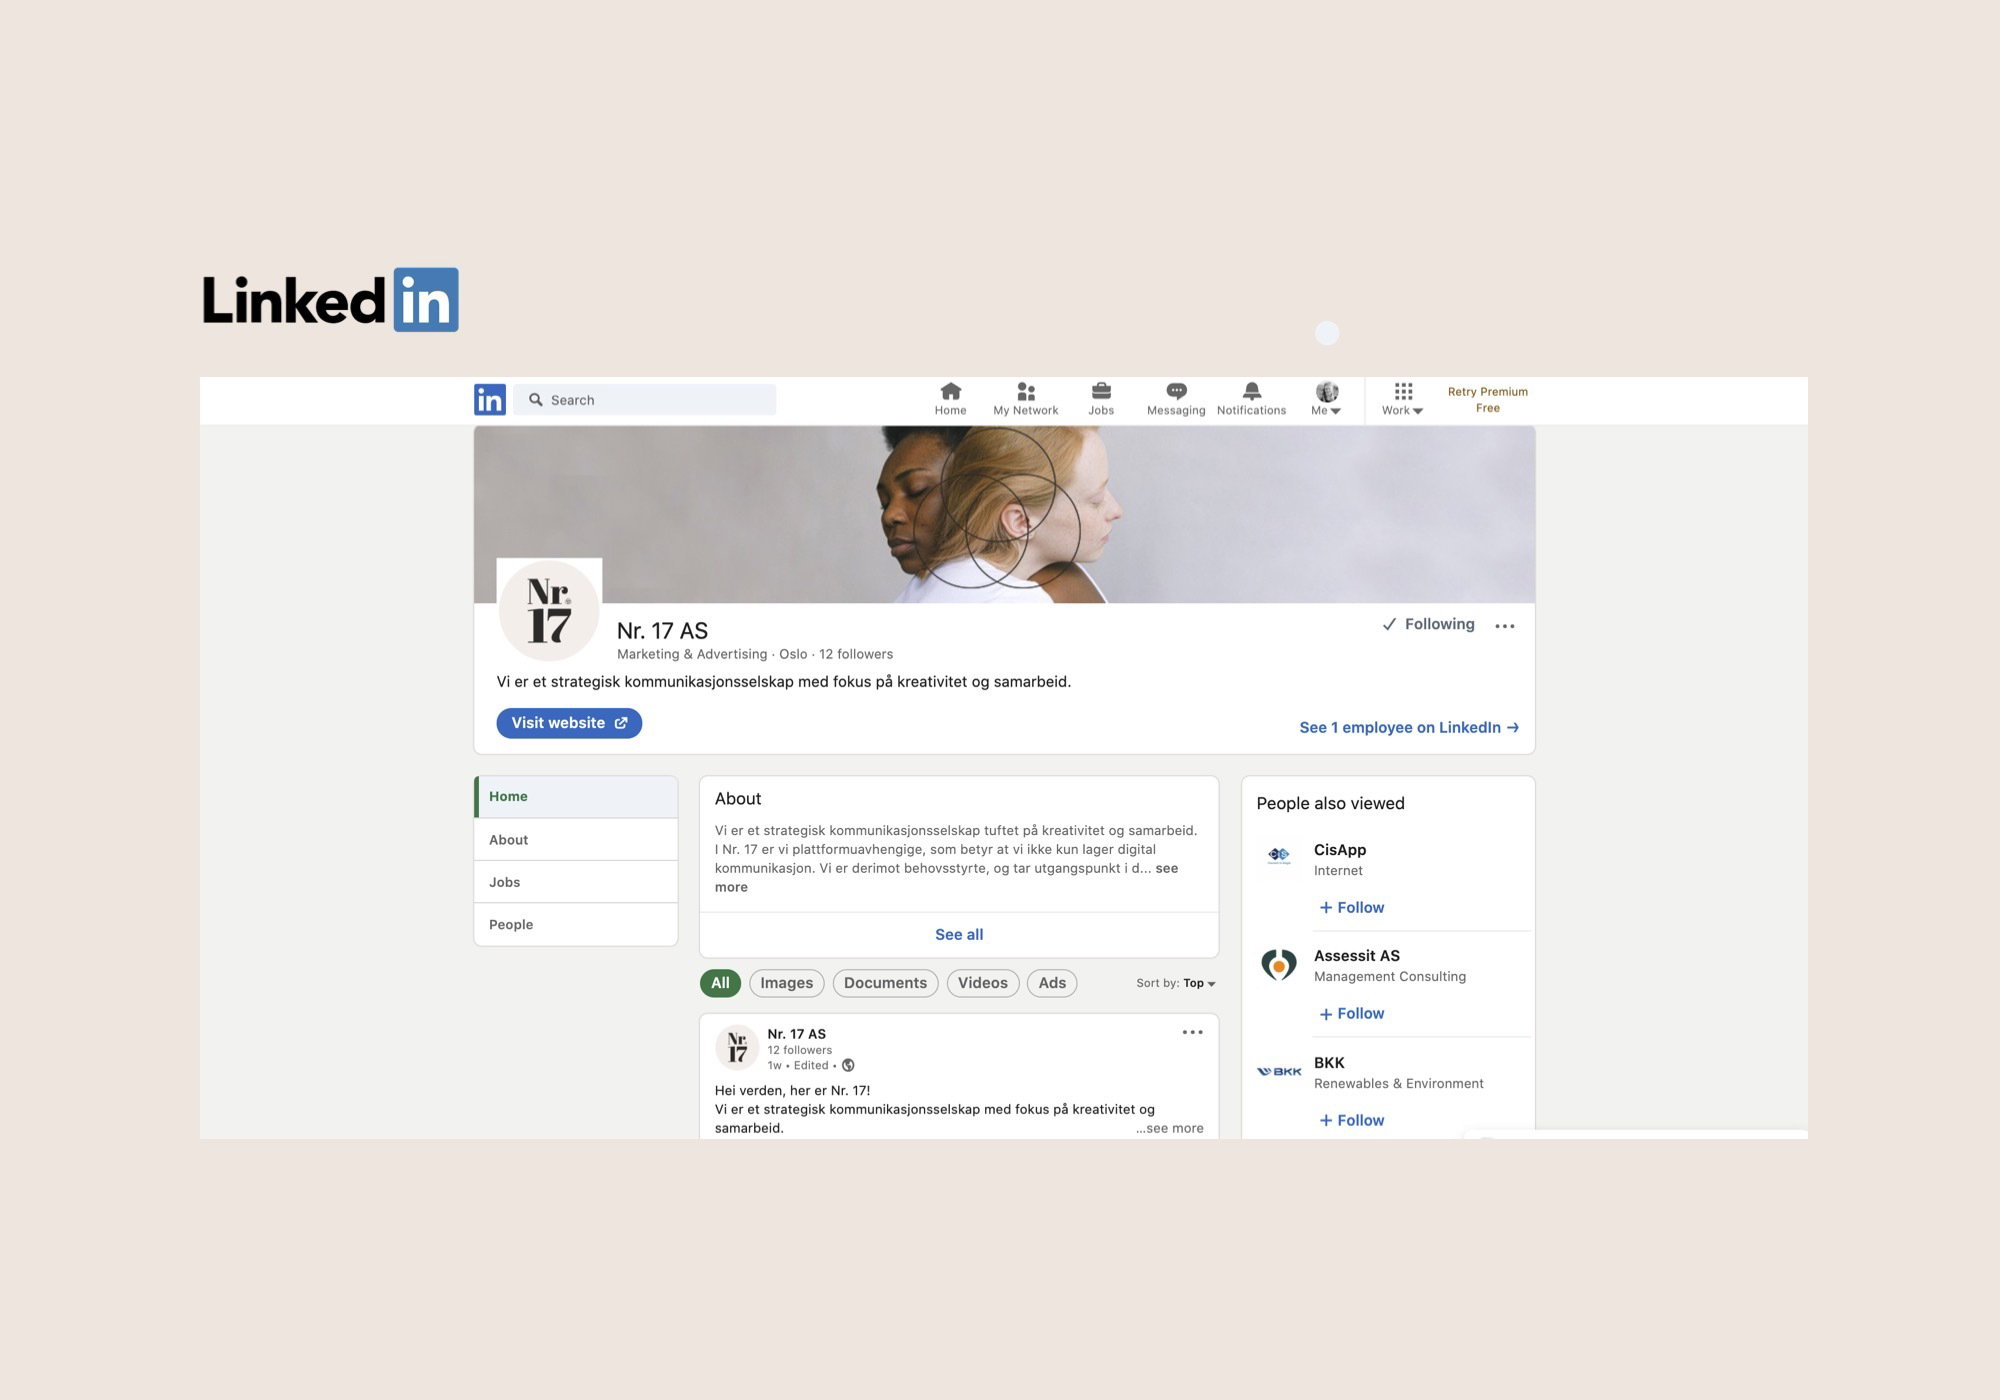Viewport: 2000px width, 1400px height.
Task: Open post three-dots options menu
Action: tap(1193, 1032)
